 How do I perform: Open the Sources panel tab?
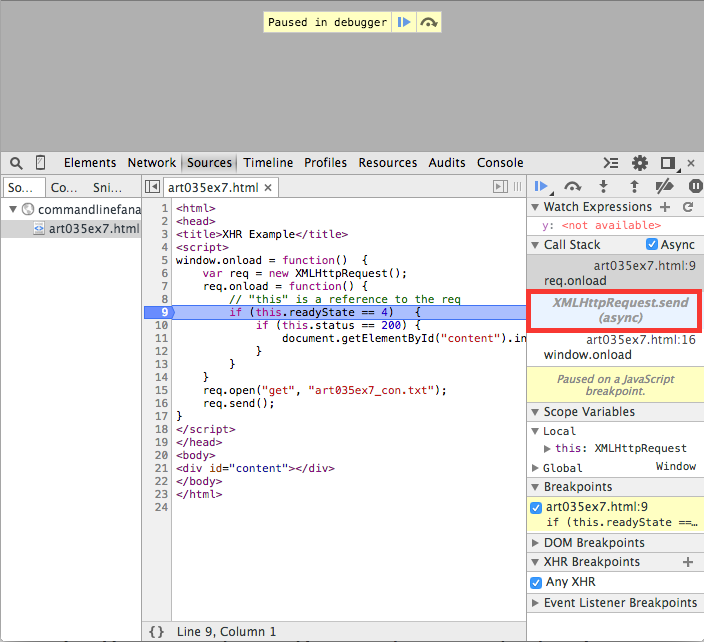[x=209, y=163]
